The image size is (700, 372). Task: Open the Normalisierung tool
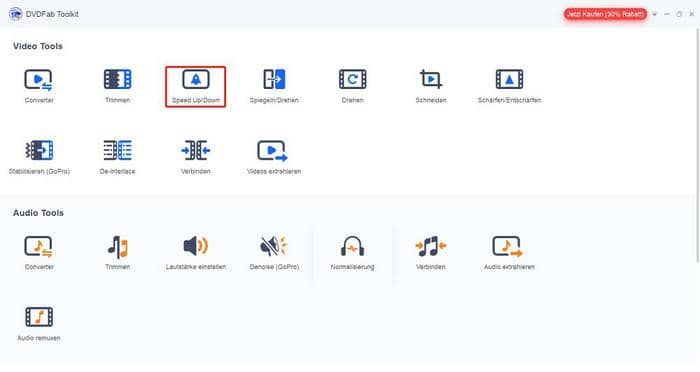click(x=352, y=253)
